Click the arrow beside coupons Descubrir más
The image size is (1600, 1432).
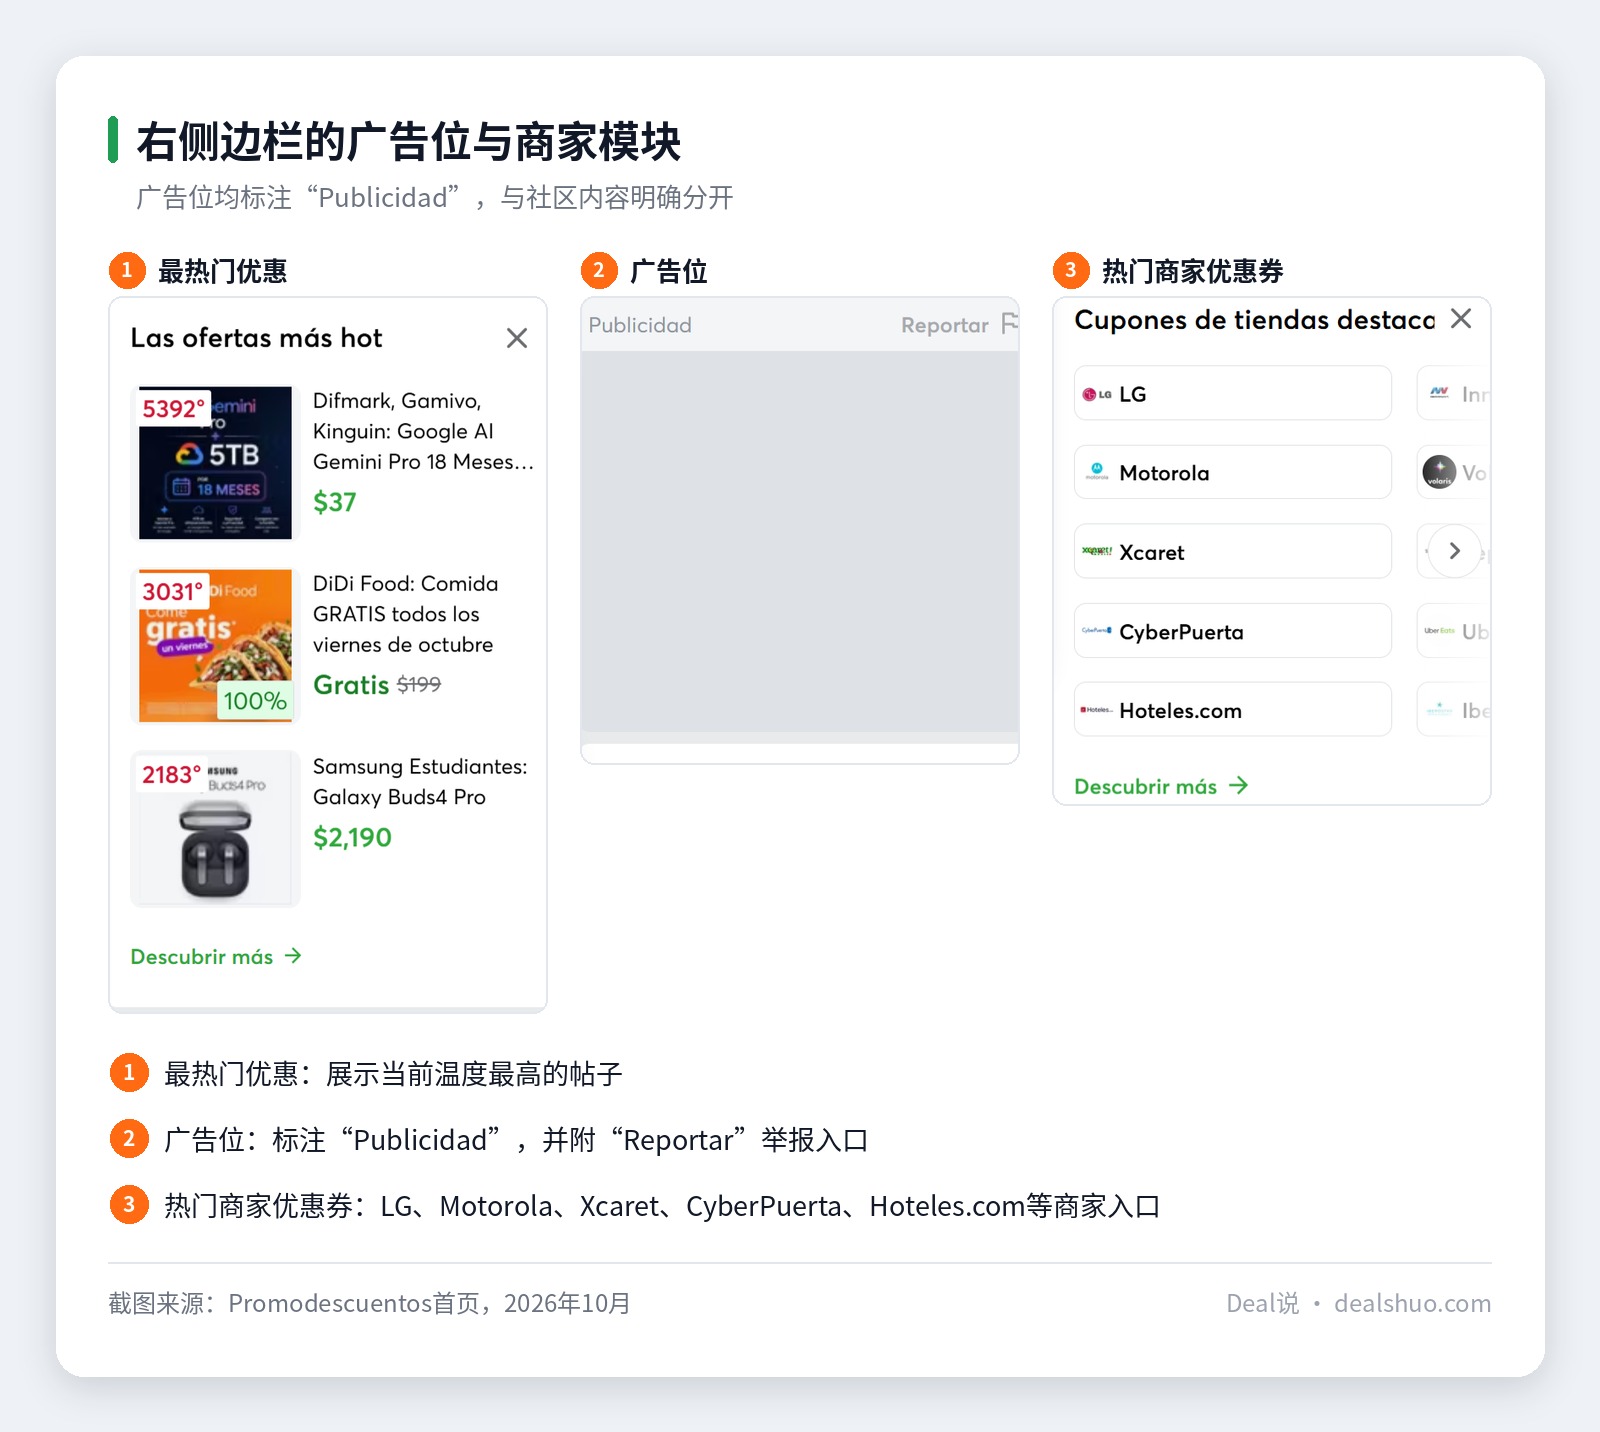point(1238,786)
